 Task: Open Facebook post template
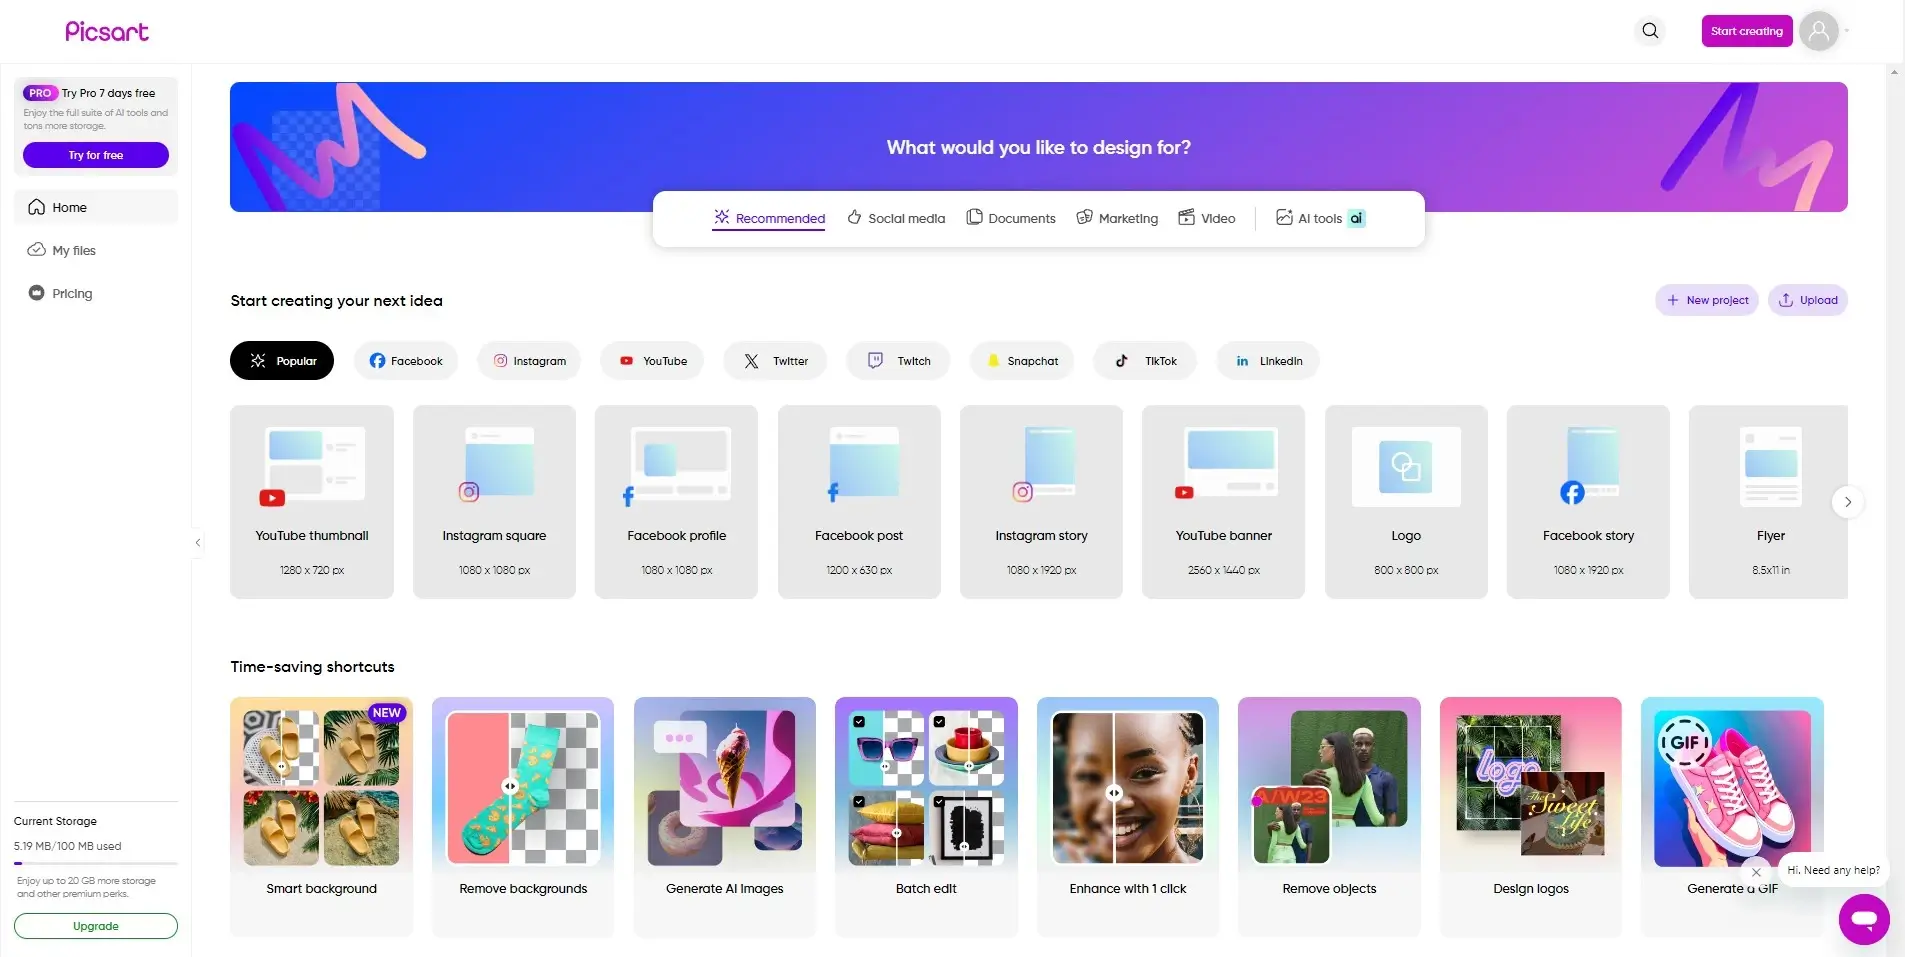[x=859, y=502]
